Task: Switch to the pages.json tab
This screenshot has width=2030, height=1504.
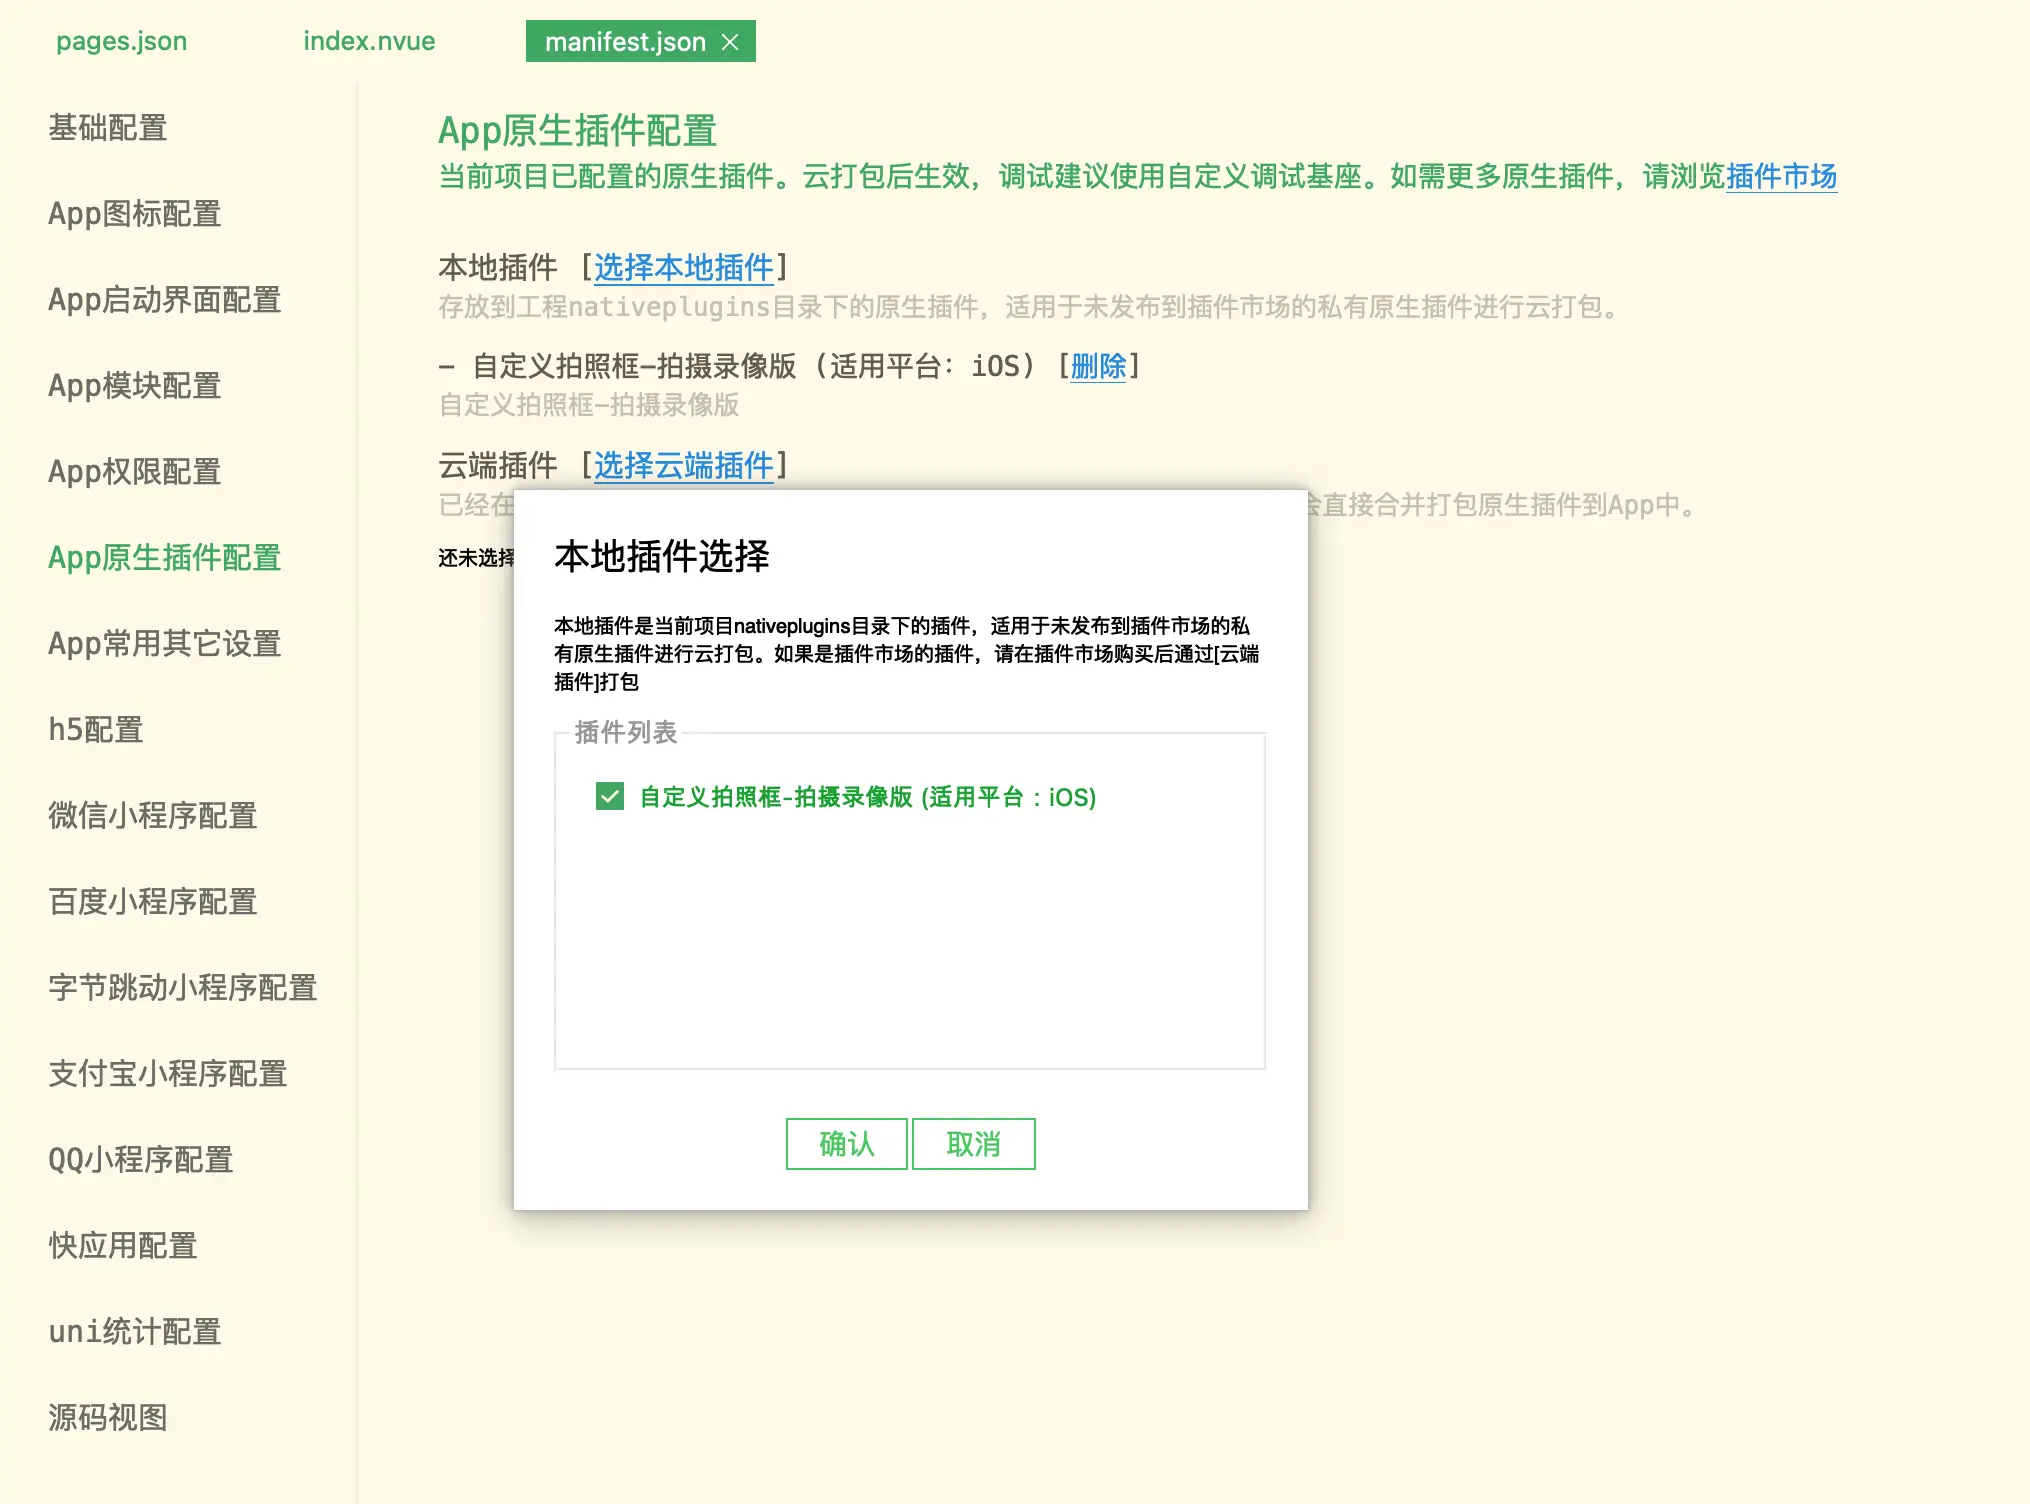Action: (121, 41)
